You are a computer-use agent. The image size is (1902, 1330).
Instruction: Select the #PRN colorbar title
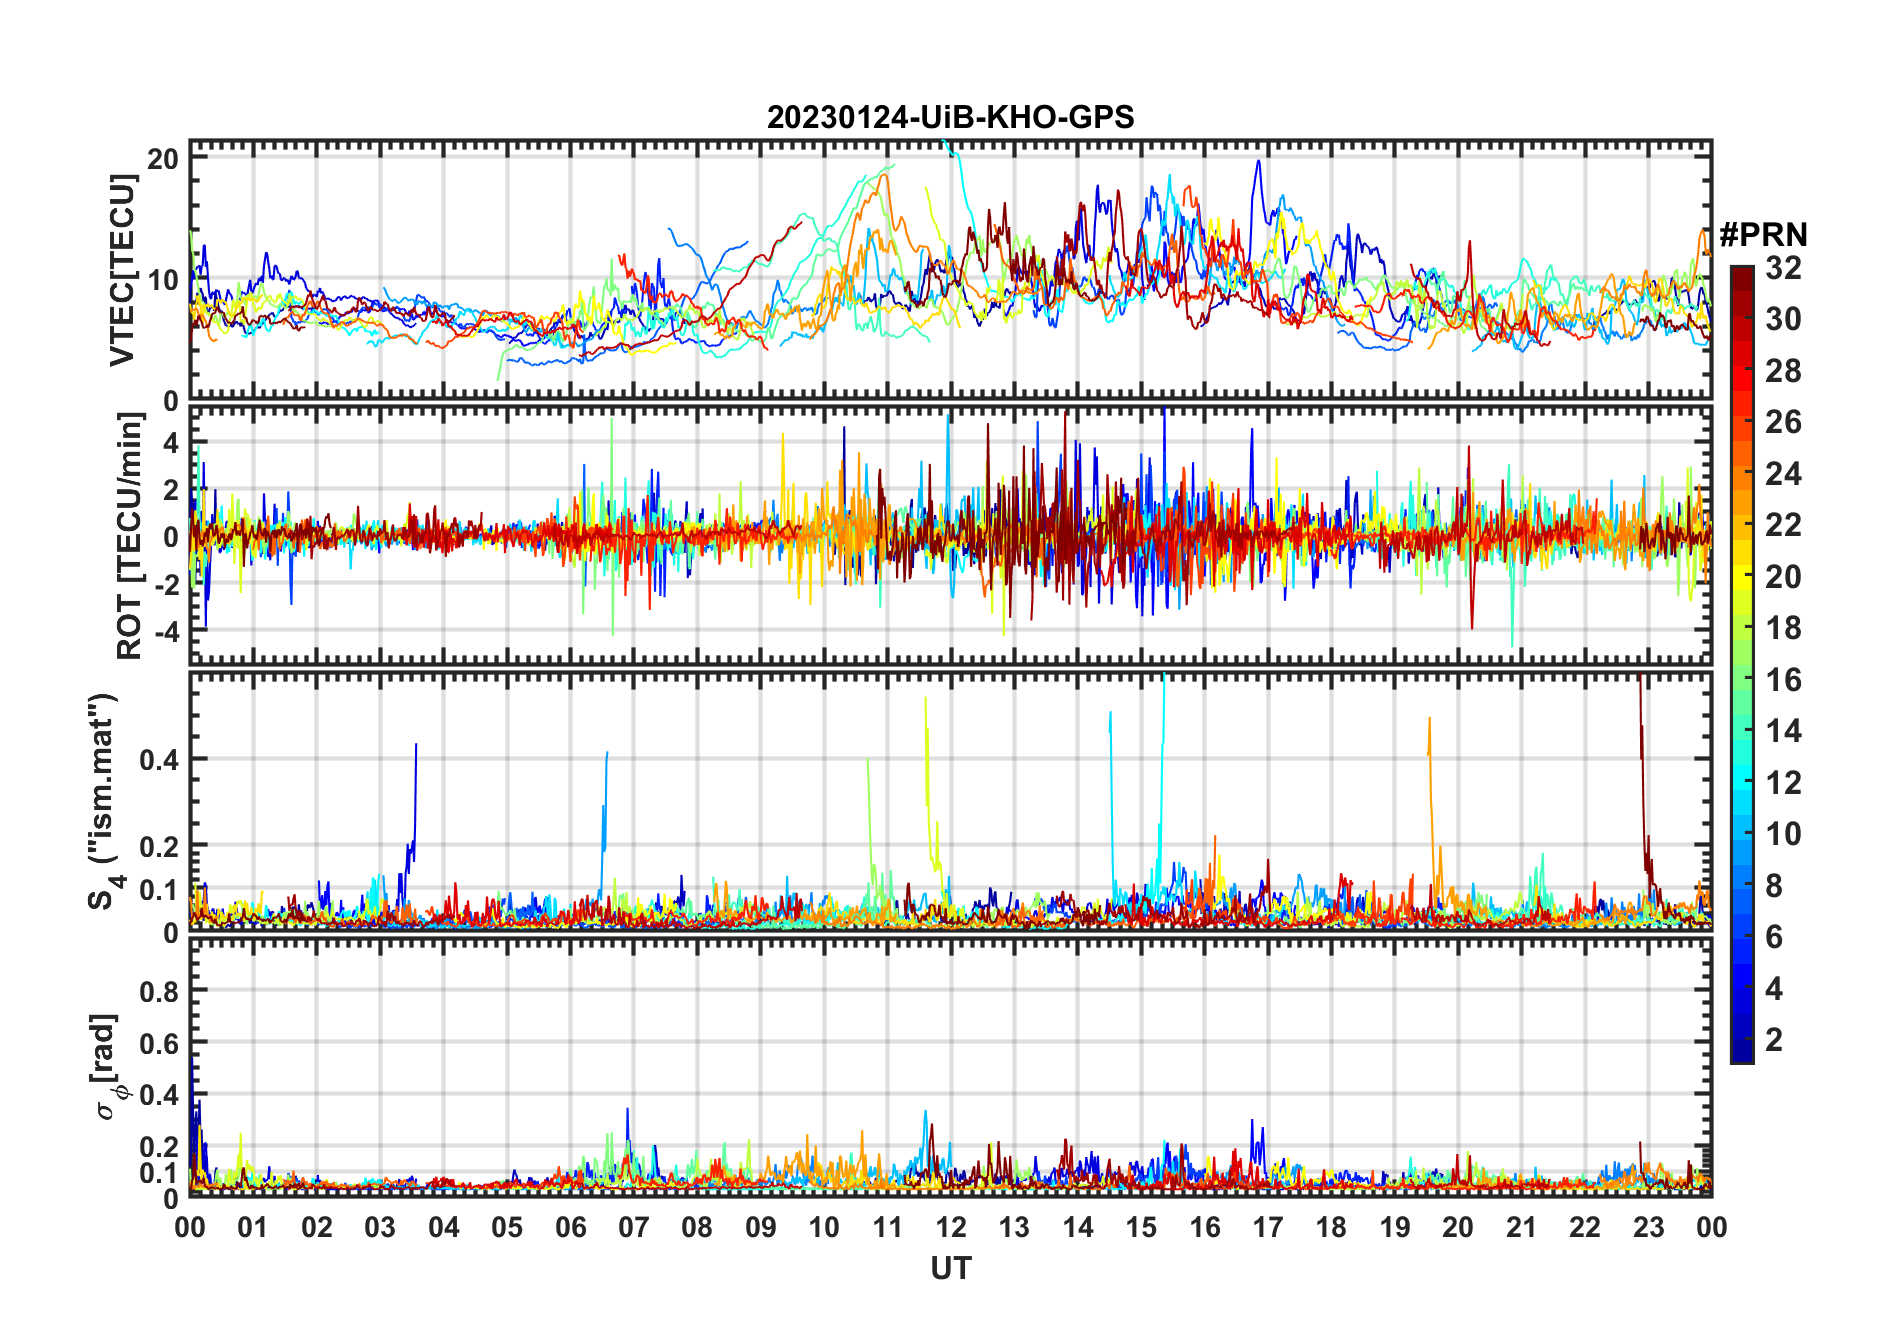click(1763, 235)
